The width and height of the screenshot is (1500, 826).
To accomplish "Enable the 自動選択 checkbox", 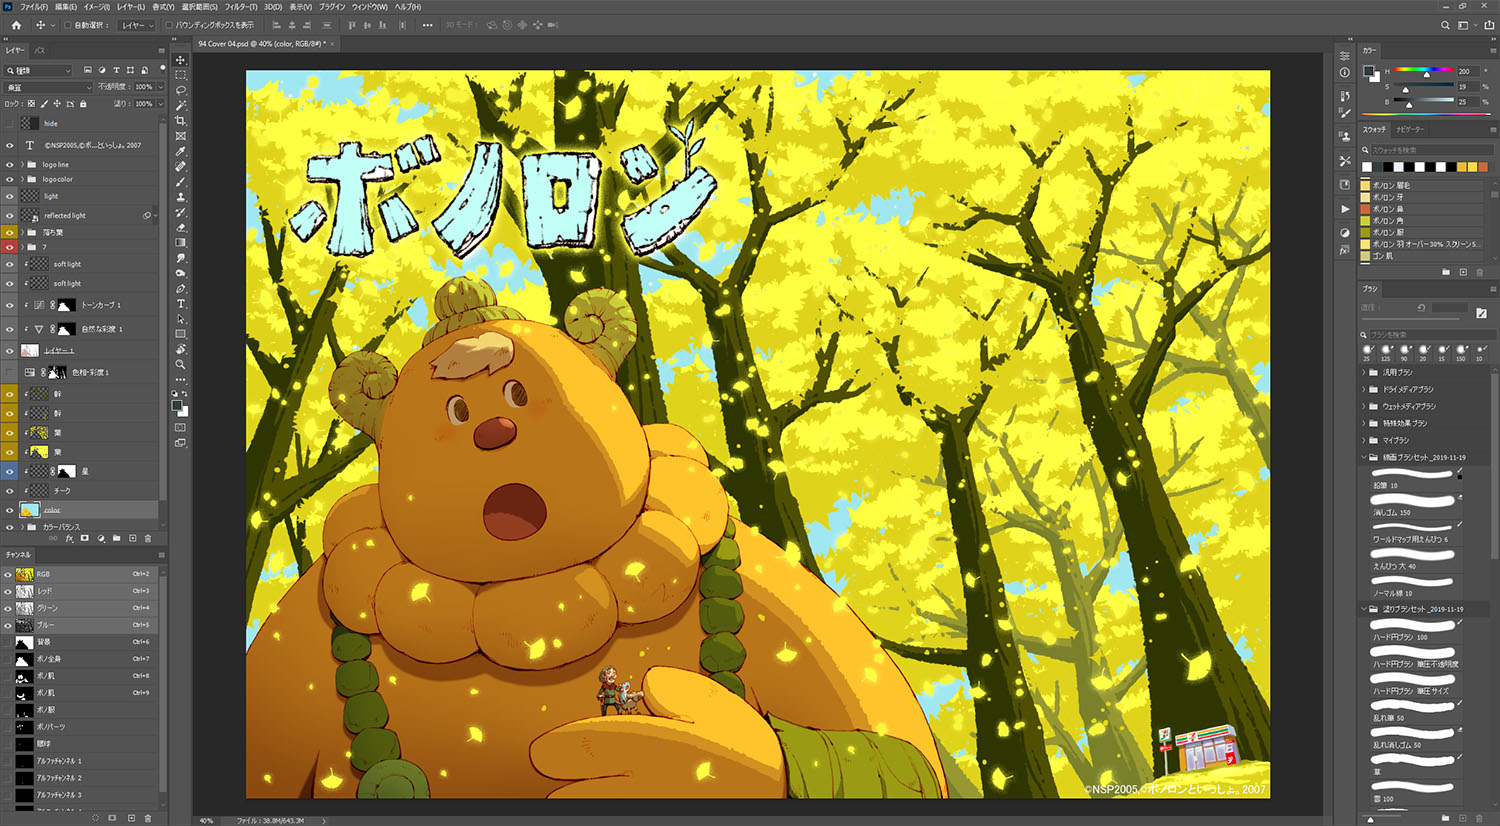I will click(x=68, y=25).
